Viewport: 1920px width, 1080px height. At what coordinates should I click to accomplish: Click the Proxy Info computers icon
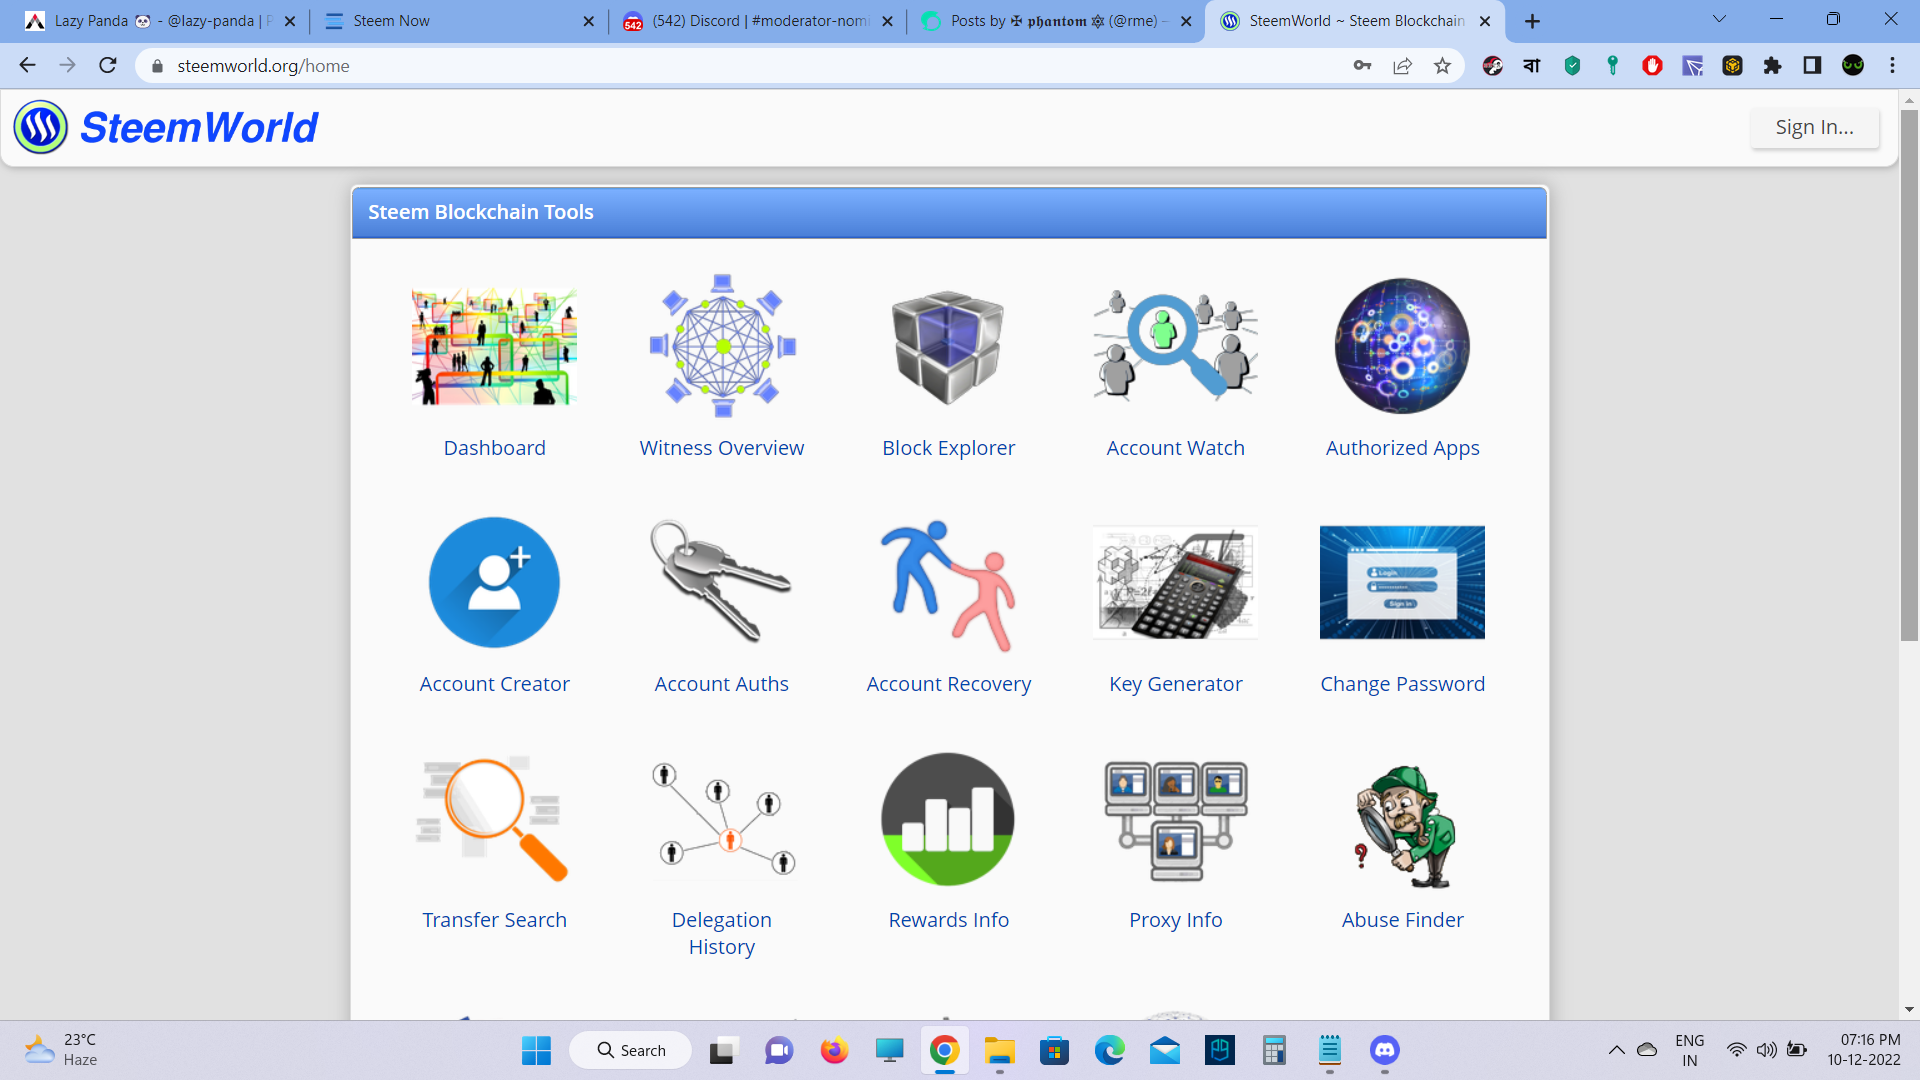point(1175,820)
